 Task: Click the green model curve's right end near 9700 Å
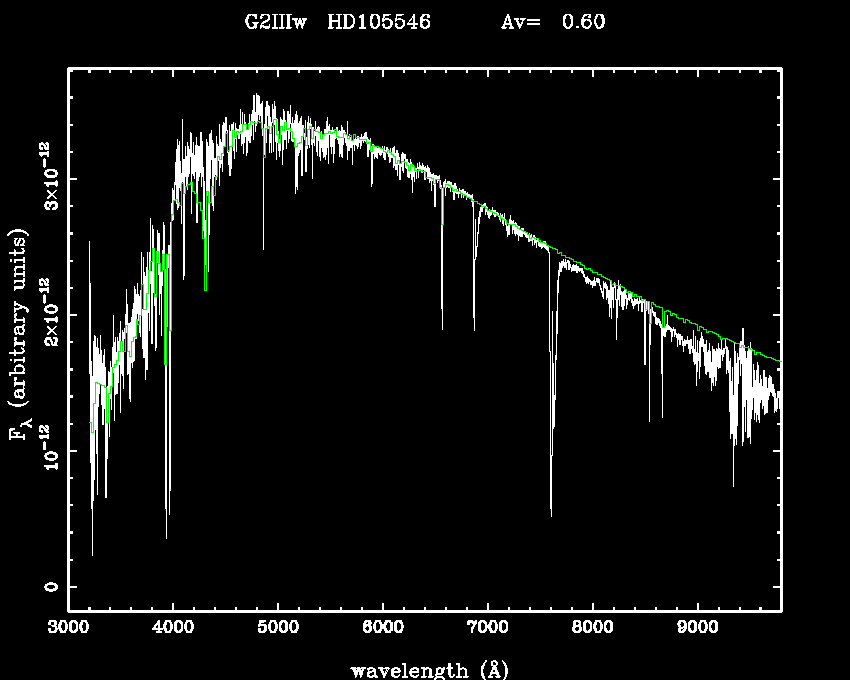pyautogui.click(x=777, y=360)
